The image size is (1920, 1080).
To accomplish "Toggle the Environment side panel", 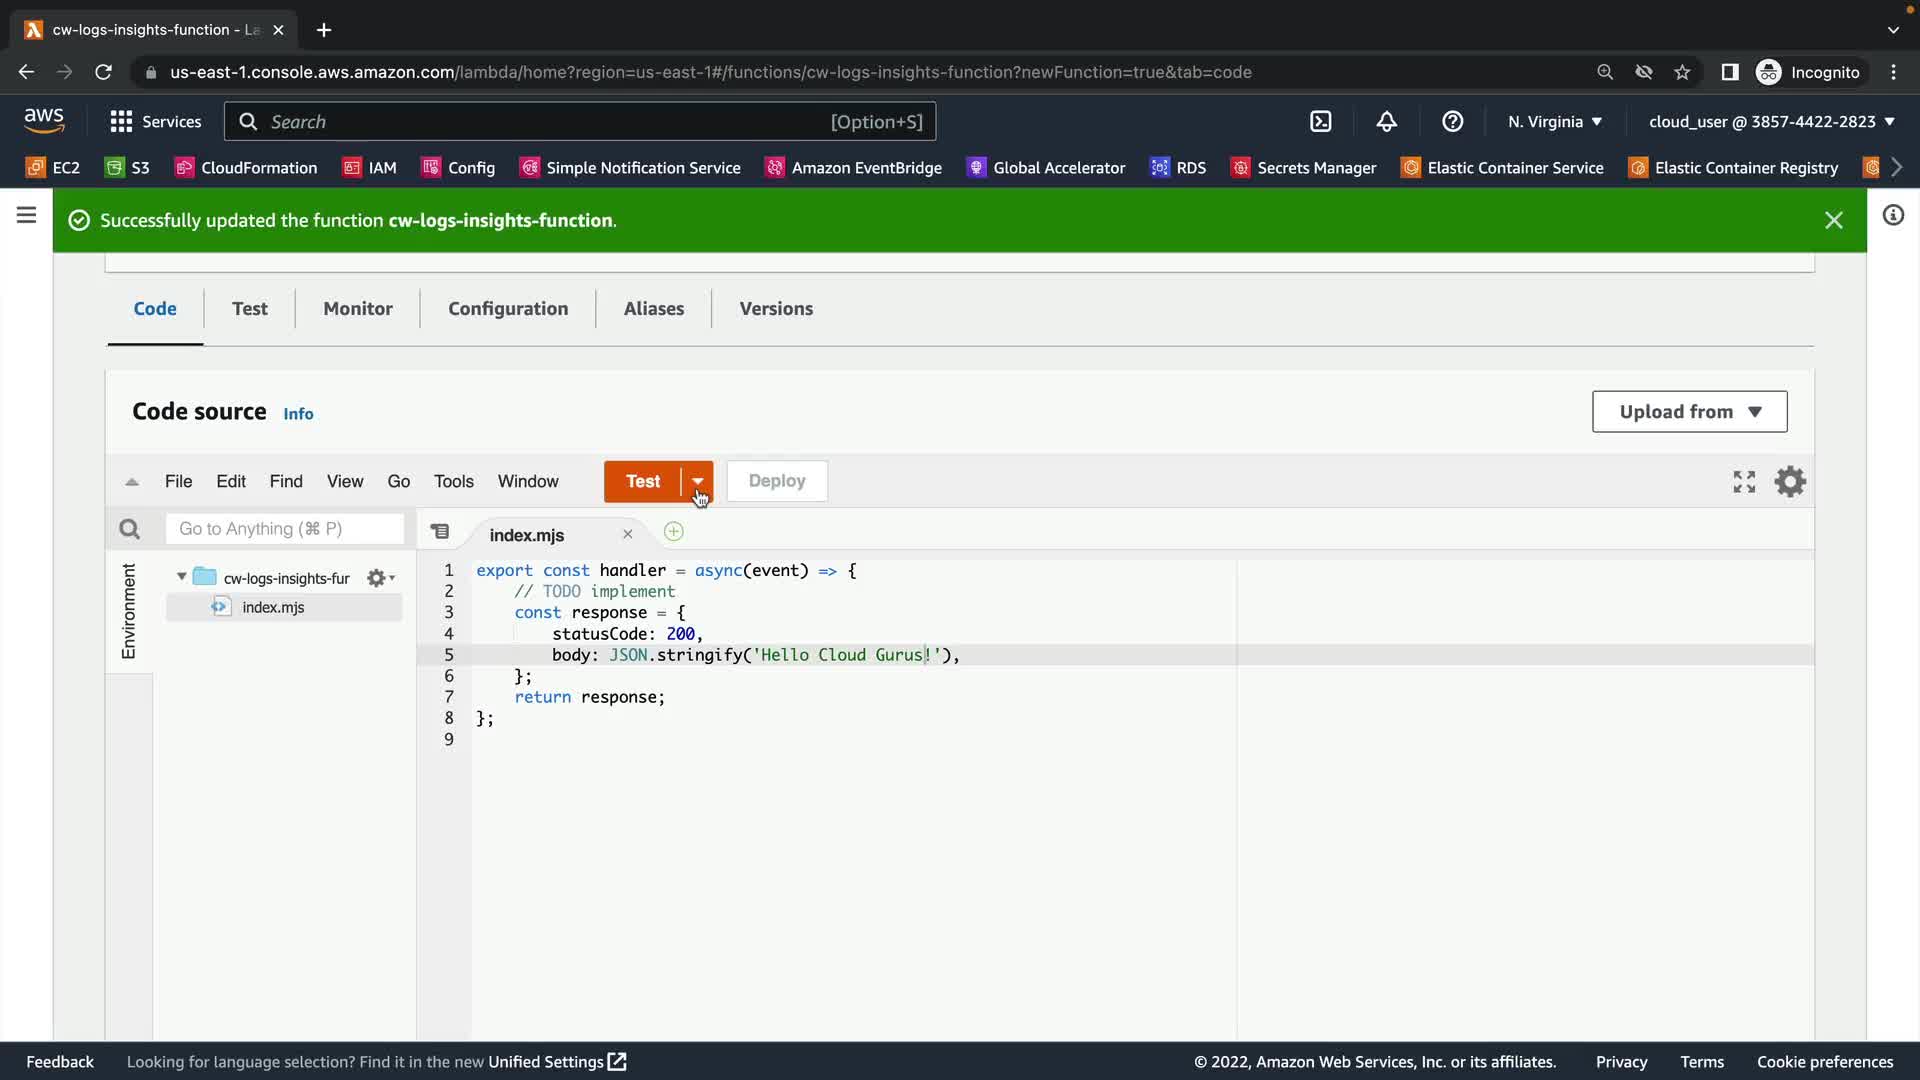I will click(x=129, y=611).
